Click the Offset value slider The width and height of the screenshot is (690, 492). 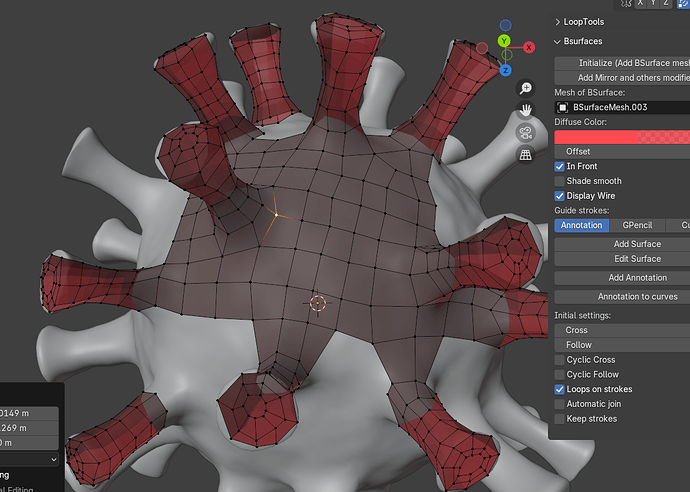(x=622, y=152)
